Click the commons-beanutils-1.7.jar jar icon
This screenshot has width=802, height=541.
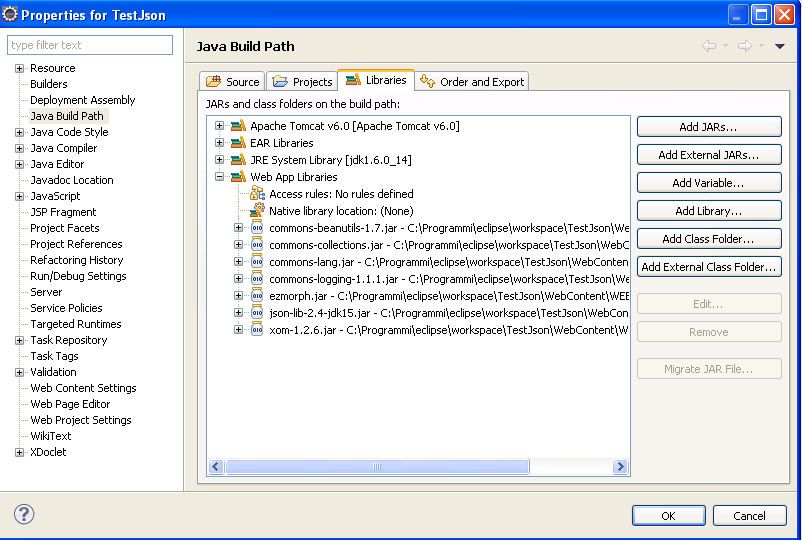[x=257, y=228]
